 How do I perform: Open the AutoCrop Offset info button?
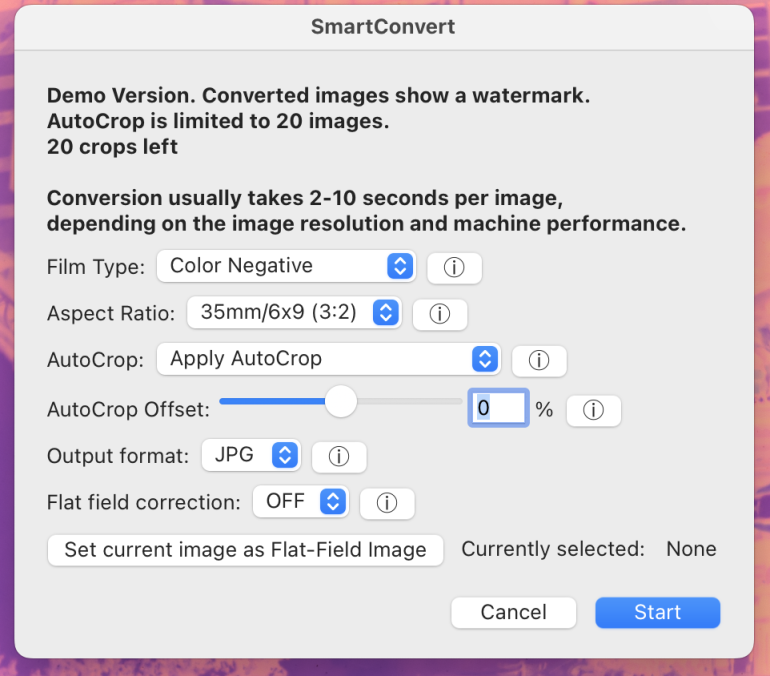(x=593, y=410)
